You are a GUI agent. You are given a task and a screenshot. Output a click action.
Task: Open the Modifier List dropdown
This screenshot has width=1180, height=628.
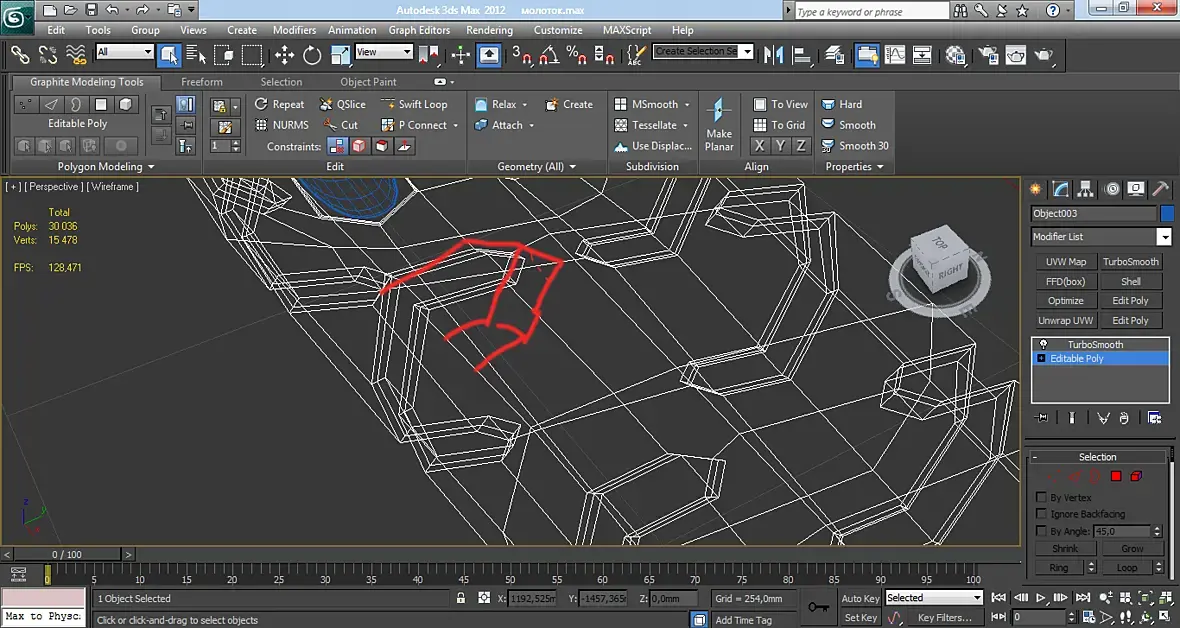pyautogui.click(x=1163, y=237)
